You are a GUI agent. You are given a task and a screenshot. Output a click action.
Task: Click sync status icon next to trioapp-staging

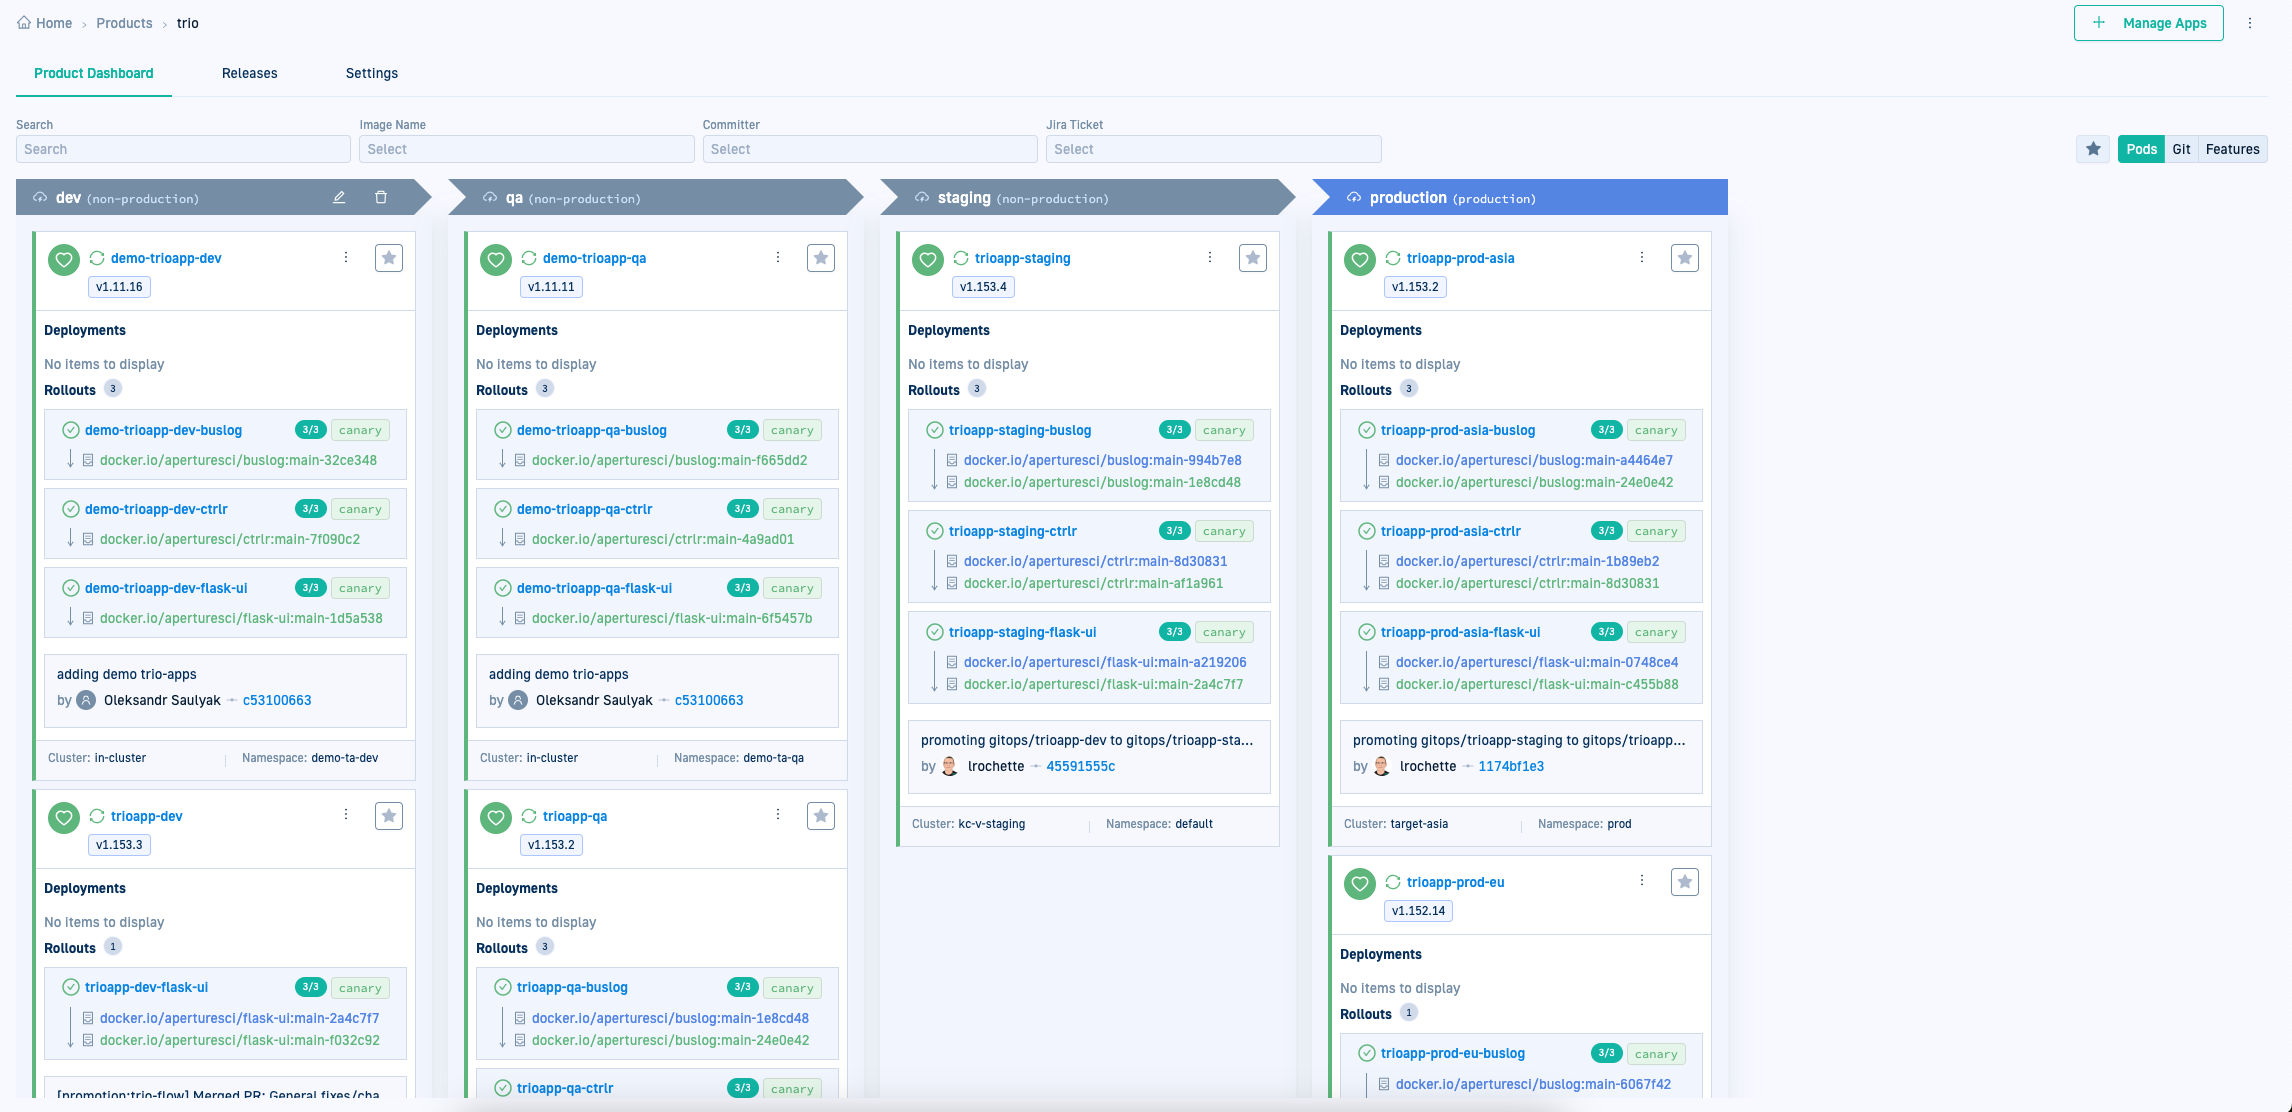[x=961, y=258]
